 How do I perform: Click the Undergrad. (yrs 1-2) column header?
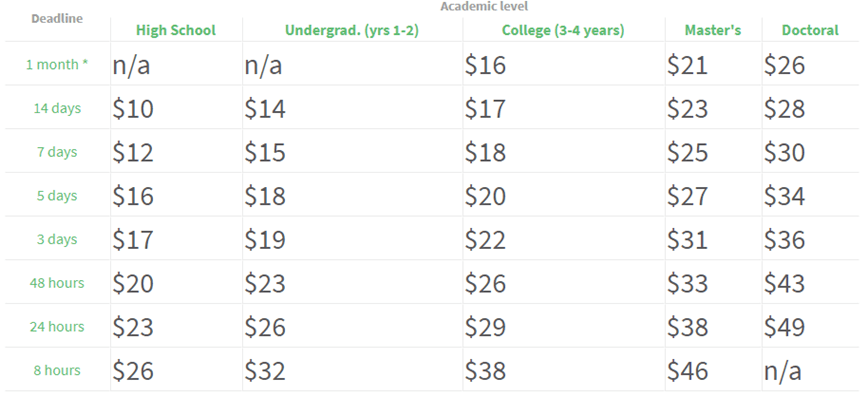pyautogui.click(x=352, y=30)
